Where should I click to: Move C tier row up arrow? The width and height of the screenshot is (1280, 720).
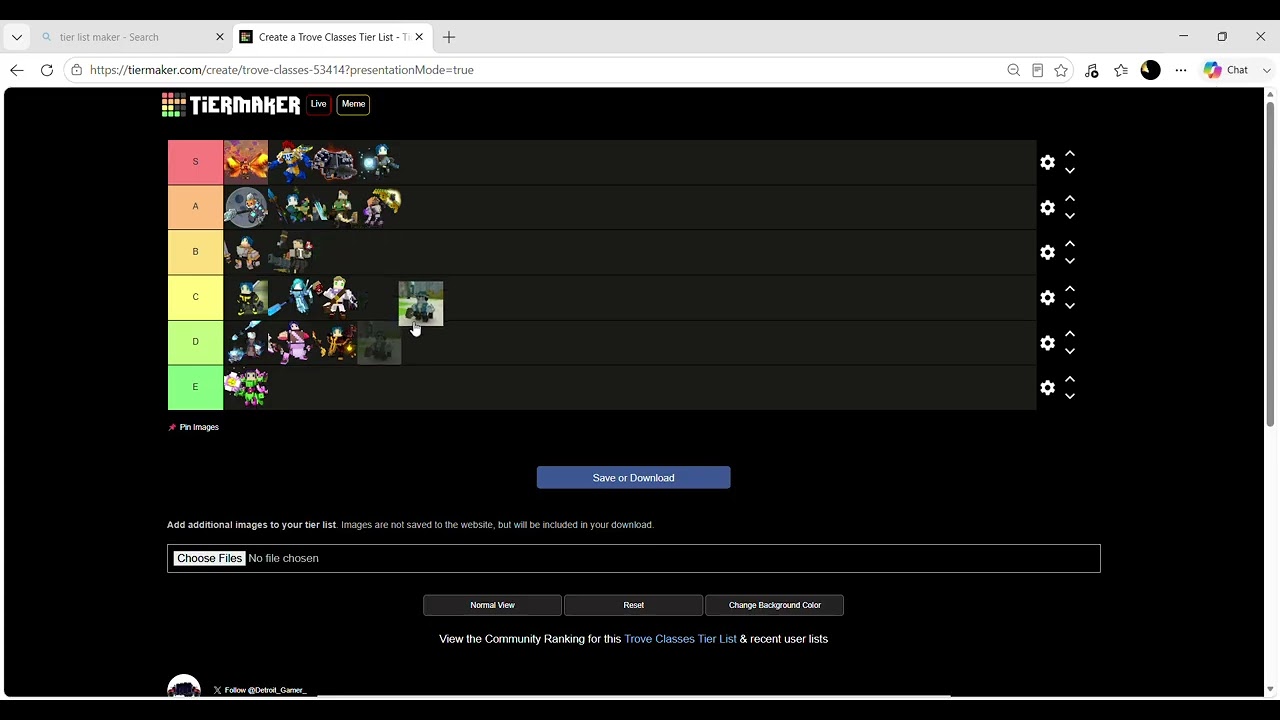click(1070, 289)
